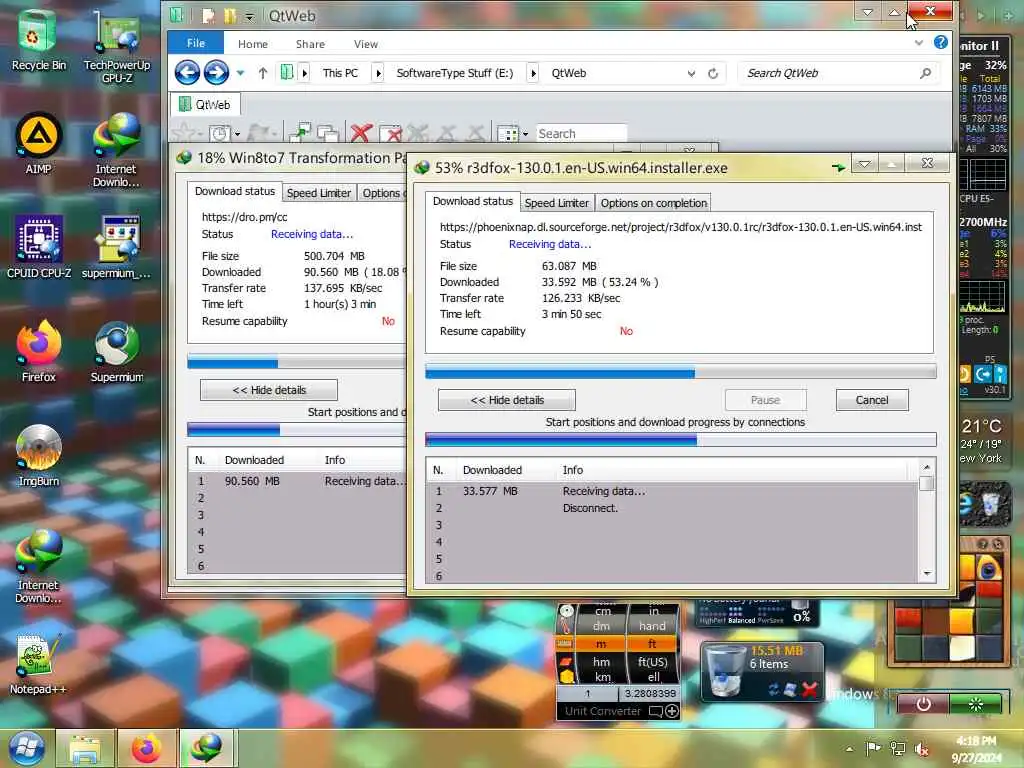Open Speed Limiter tab in Win8to7 download
The height and width of the screenshot is (768, 1024).
319,193
